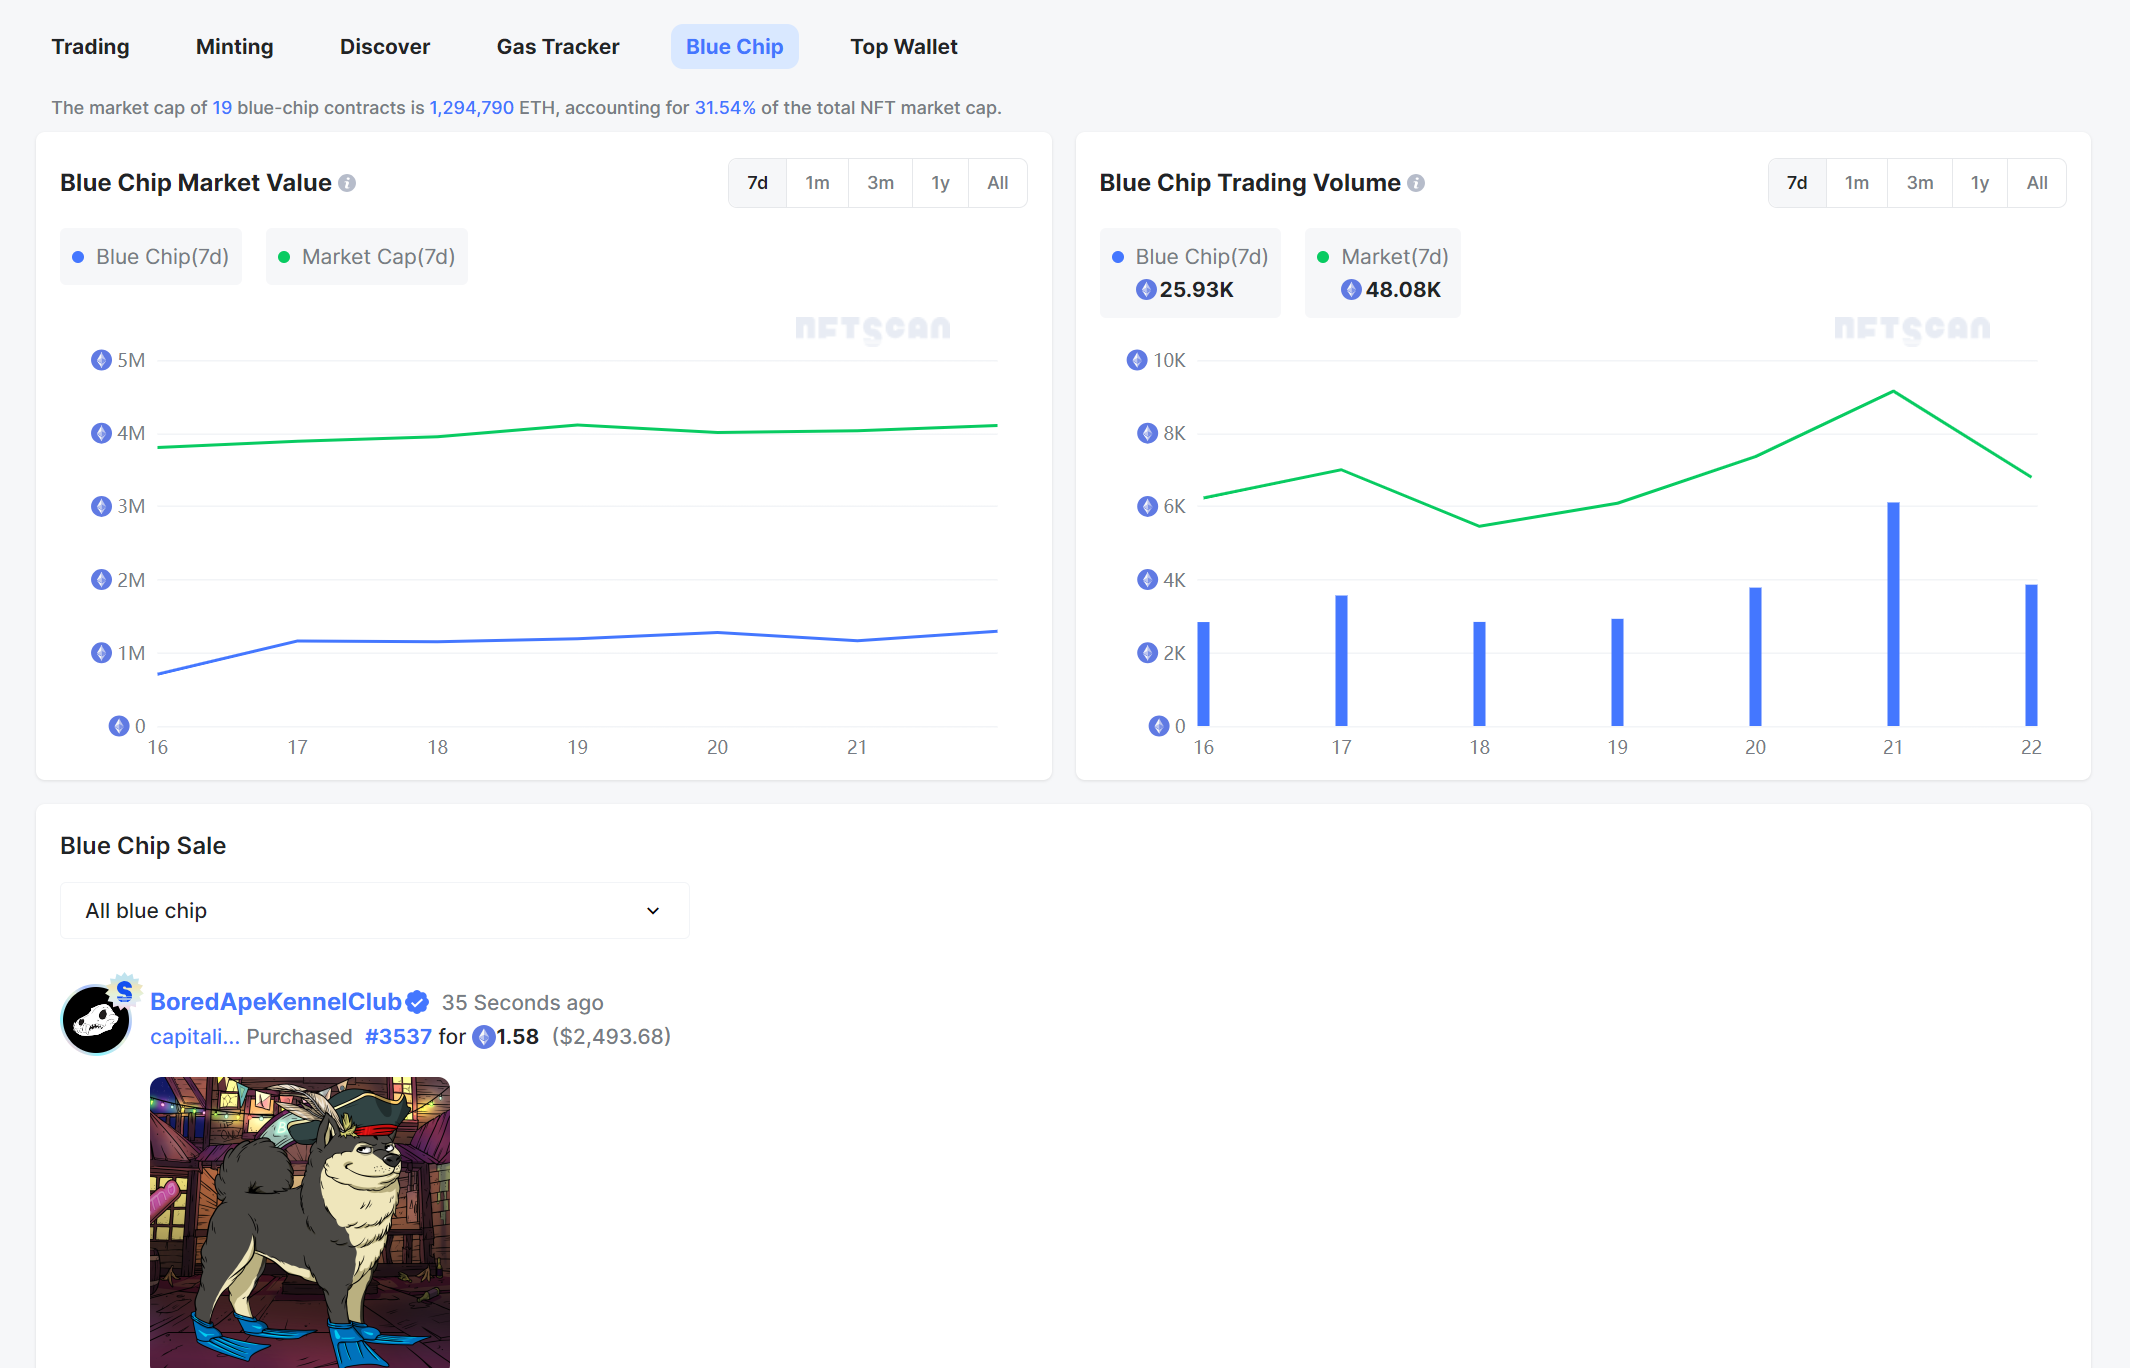Click info icon beside Blue Chip Trading Volume
Image resolution: width=2130 pixels, height=1368 pixels.
pos(1416,183)
